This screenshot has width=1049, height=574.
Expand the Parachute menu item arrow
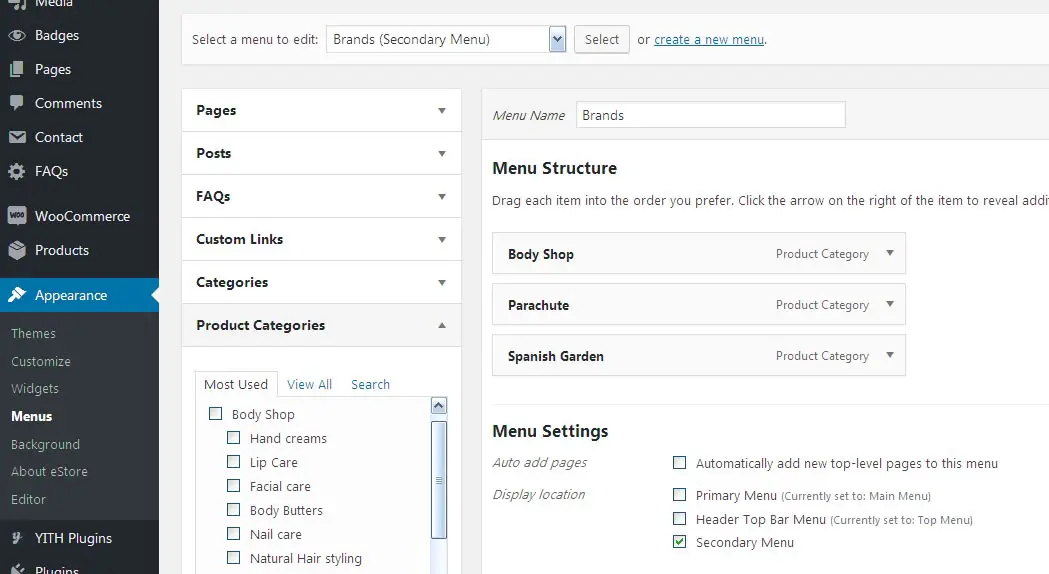tap(890, 304)
